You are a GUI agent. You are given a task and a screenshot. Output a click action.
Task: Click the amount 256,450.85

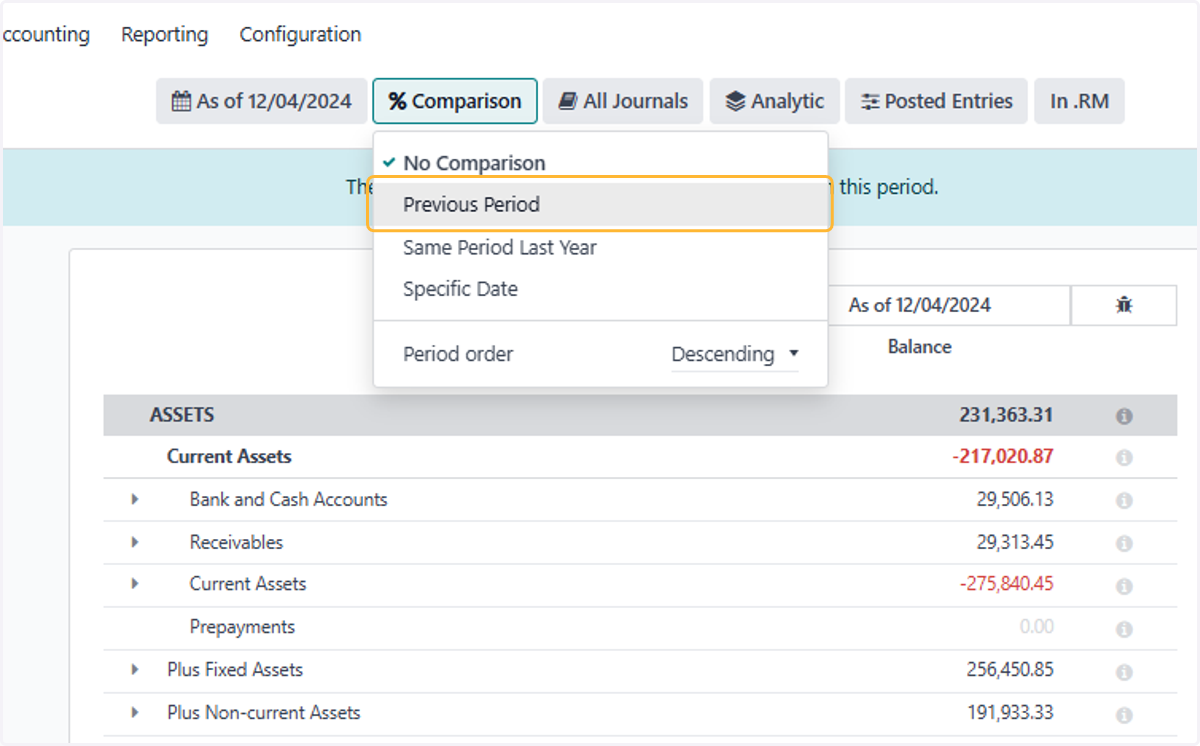1010,669
